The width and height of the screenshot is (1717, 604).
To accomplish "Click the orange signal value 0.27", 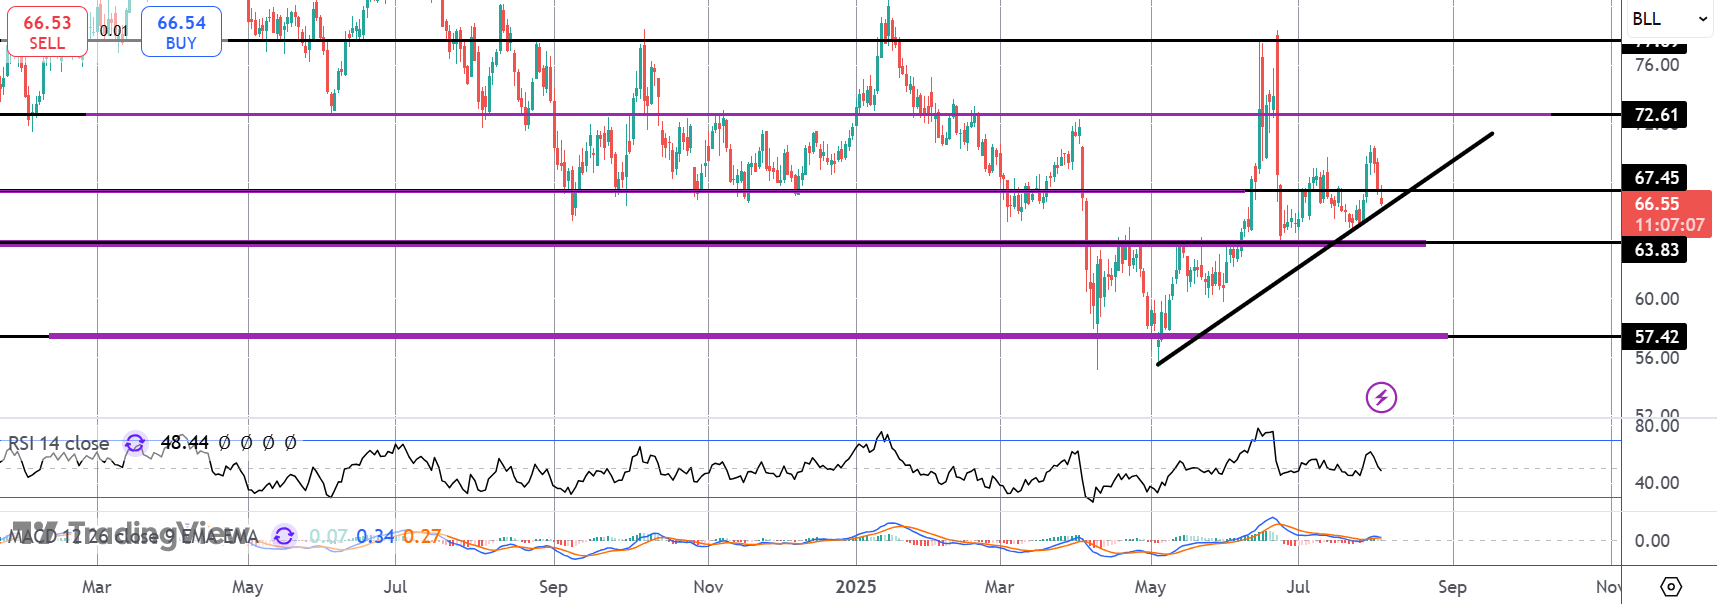I will pyautogui.click(x=422, y=537).
